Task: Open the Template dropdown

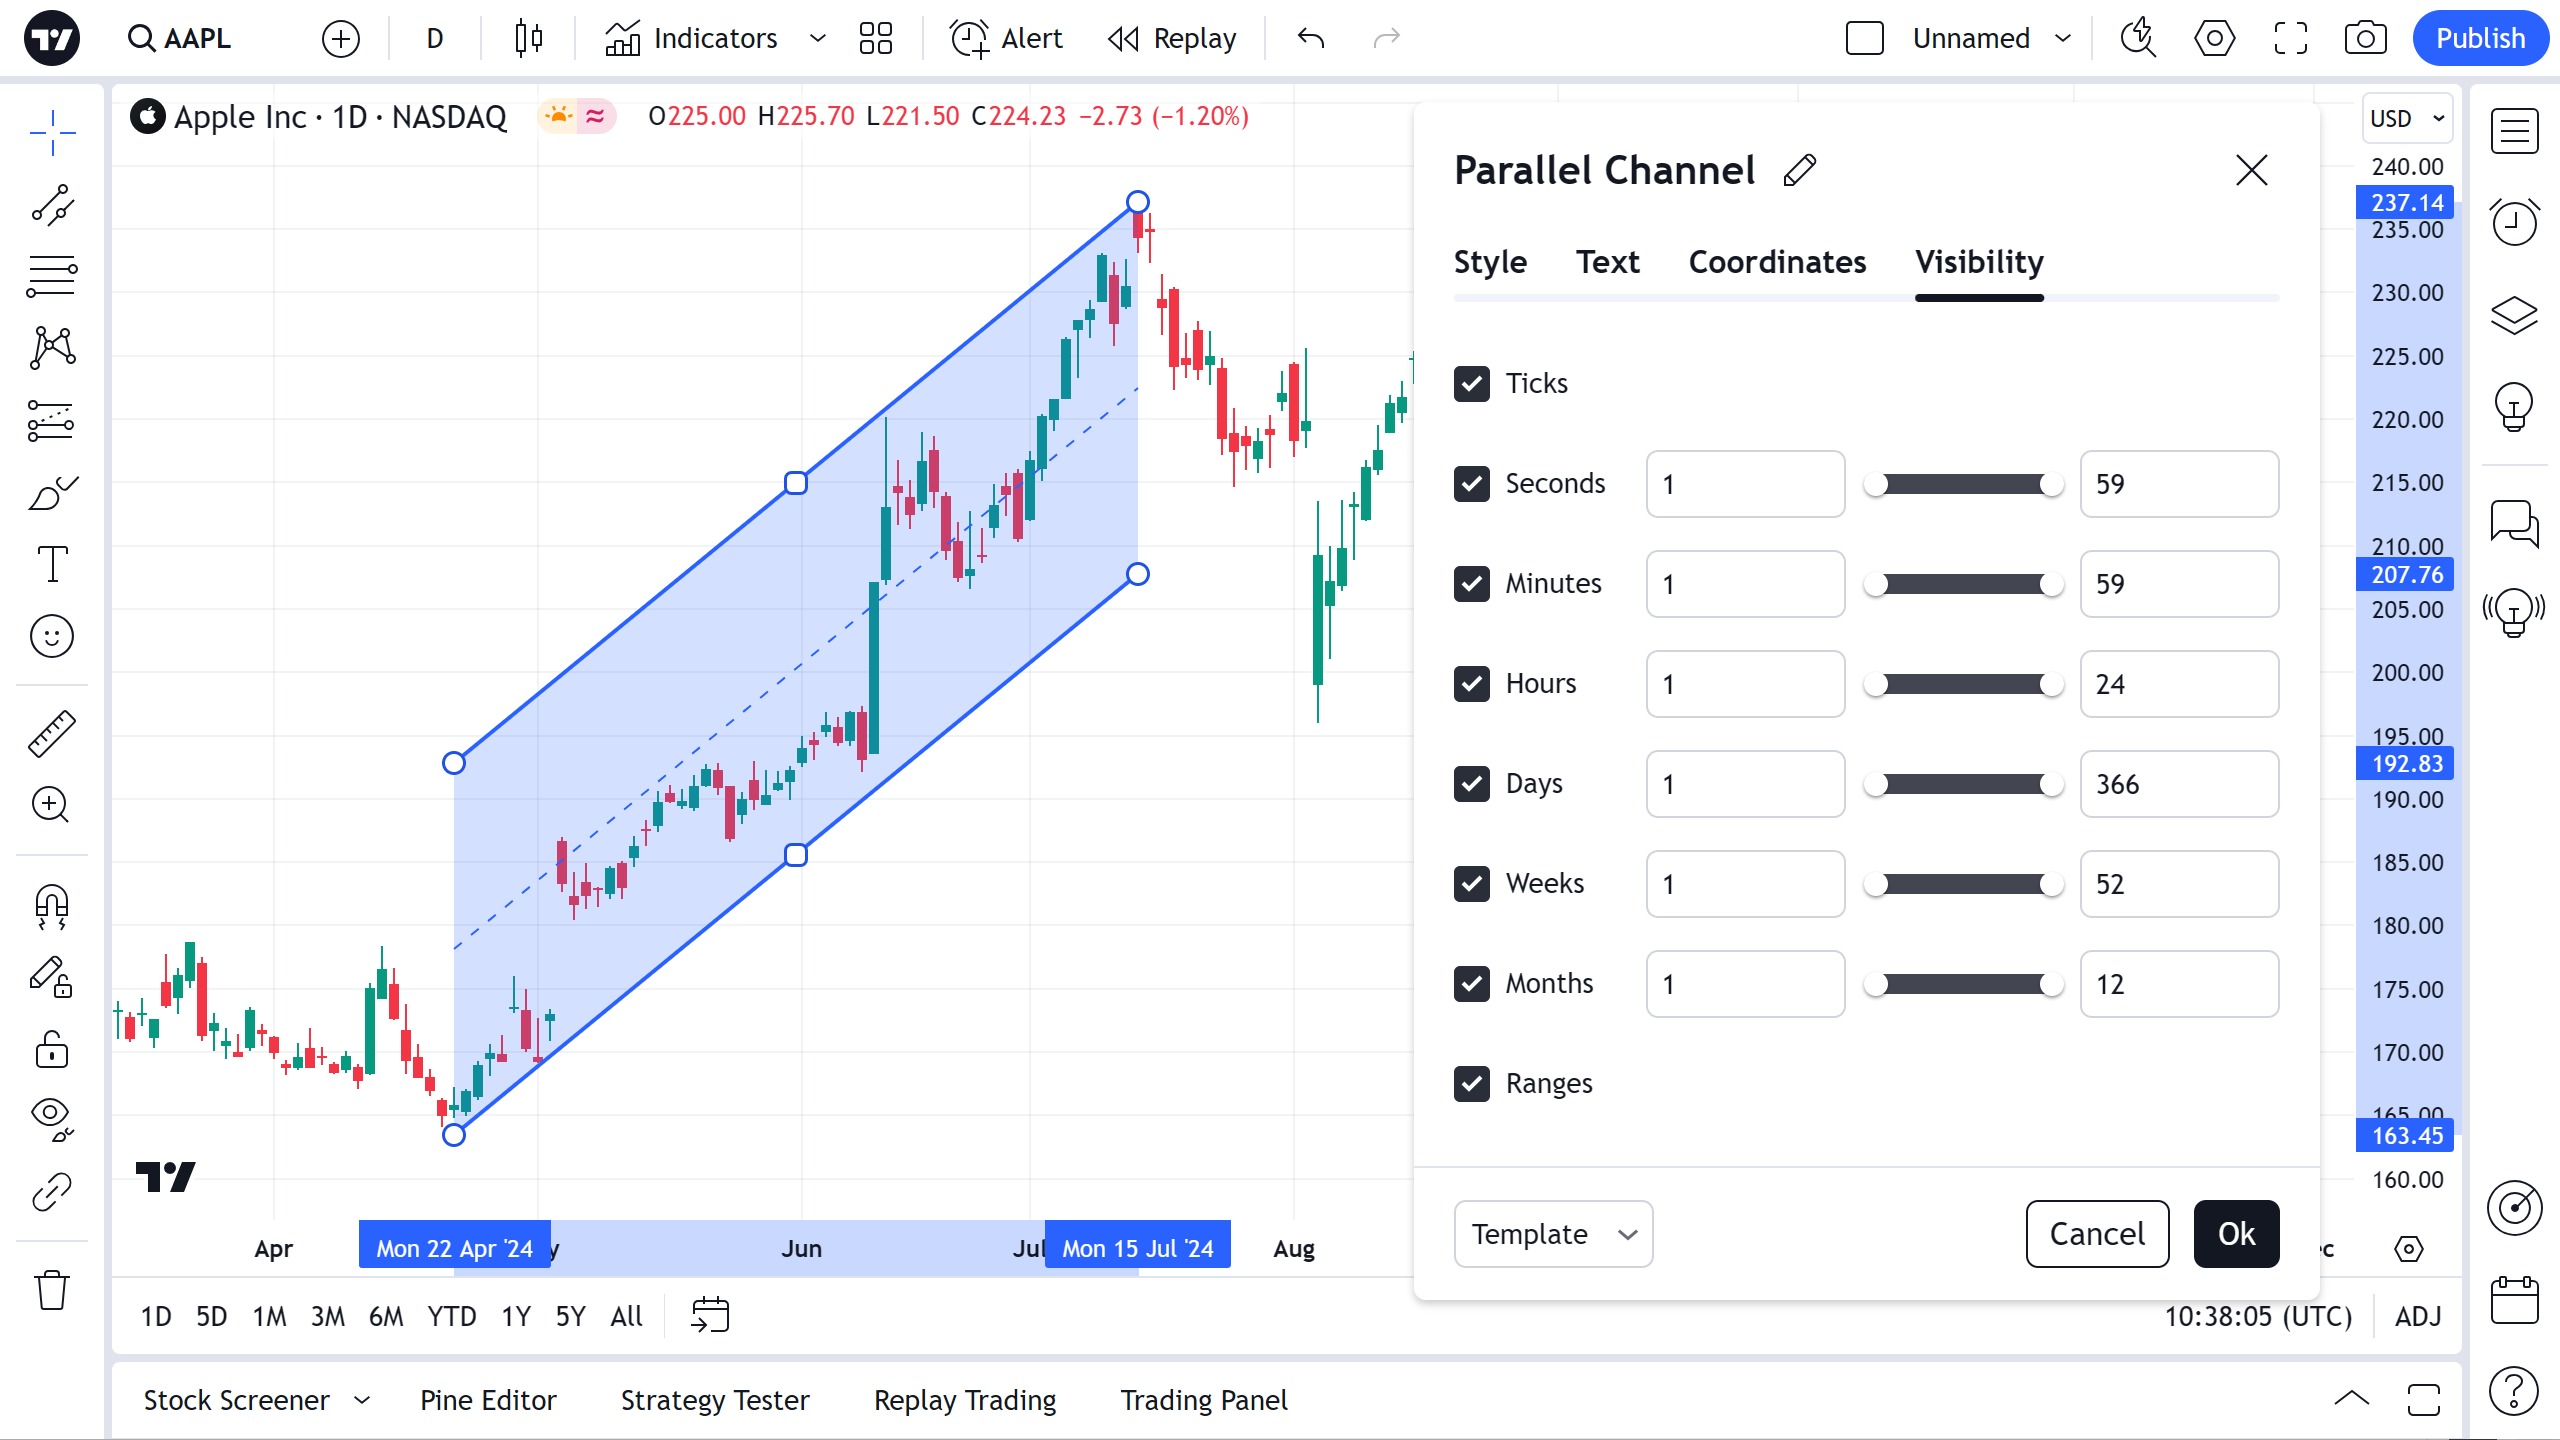Action: pos(1552,1233)
